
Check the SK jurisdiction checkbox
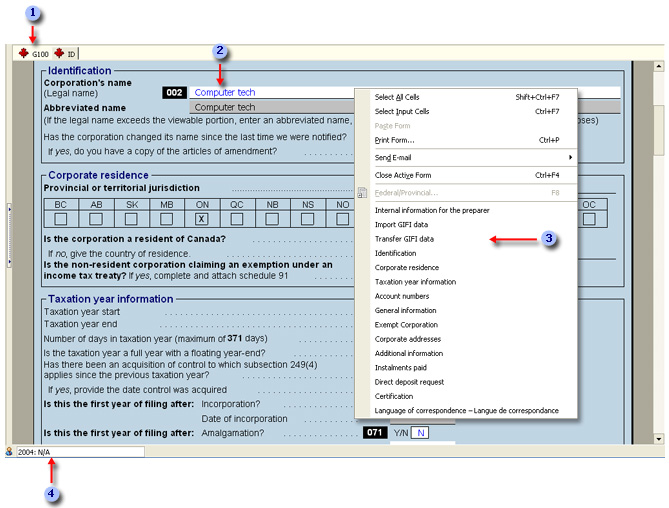(132, 219)
